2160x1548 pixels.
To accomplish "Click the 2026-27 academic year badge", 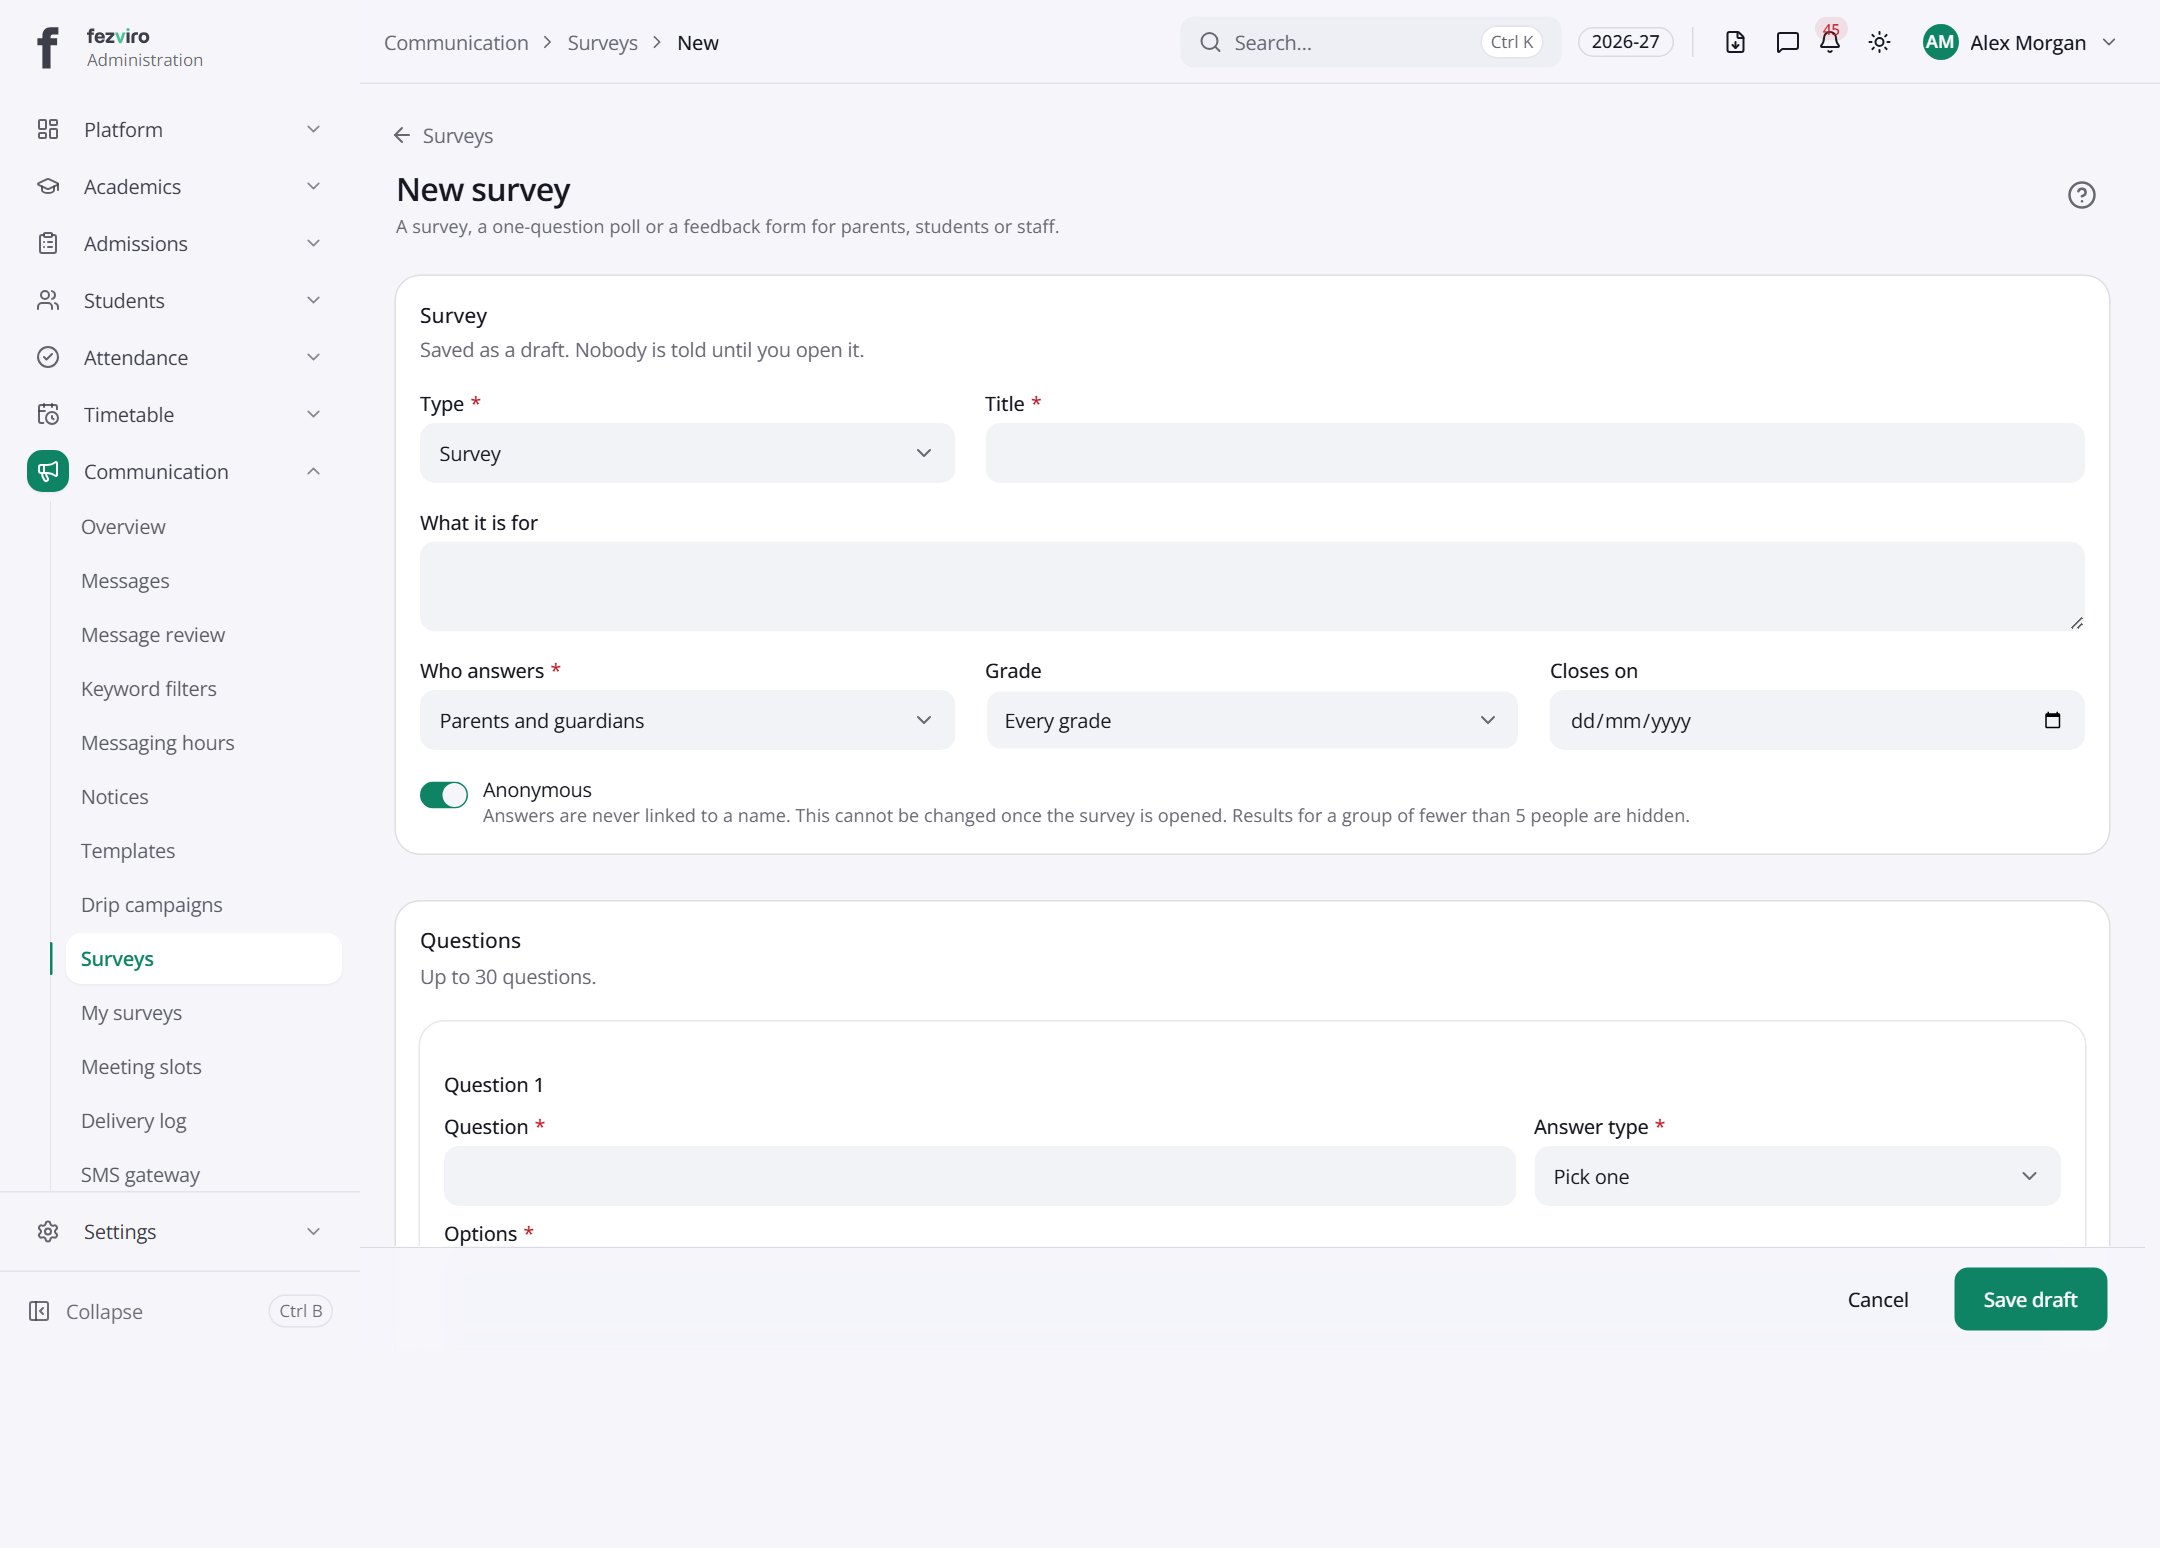I will click(1625, 42).
